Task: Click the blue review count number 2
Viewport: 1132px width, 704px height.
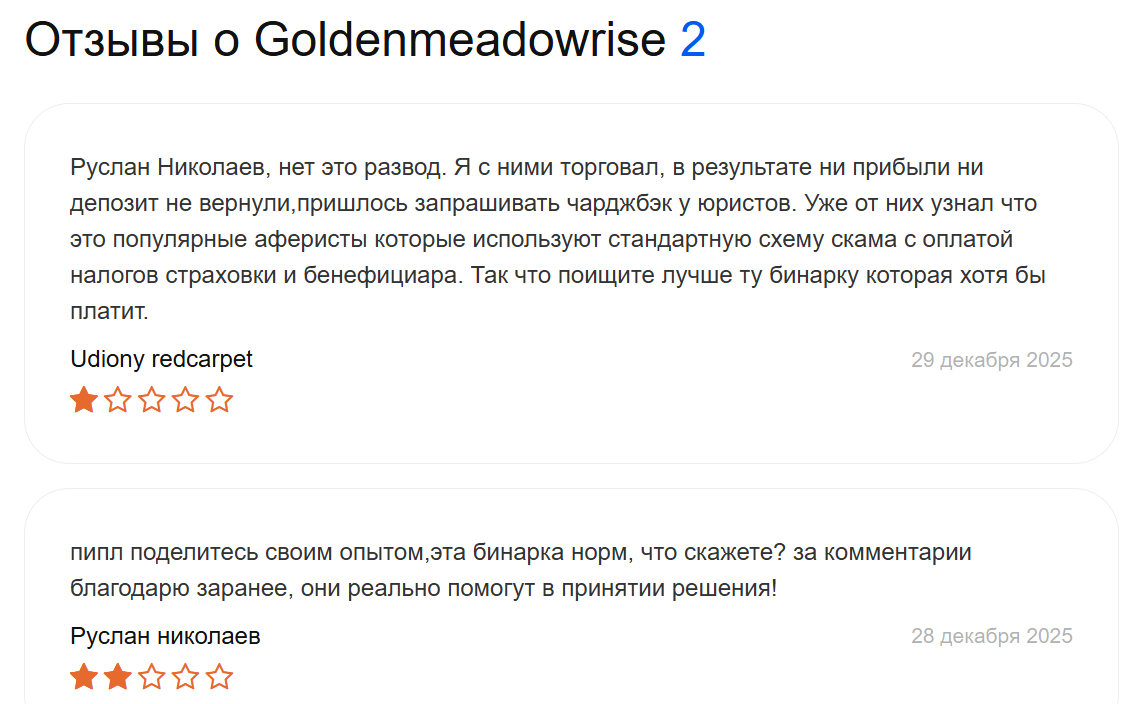Action: (693, 40)
